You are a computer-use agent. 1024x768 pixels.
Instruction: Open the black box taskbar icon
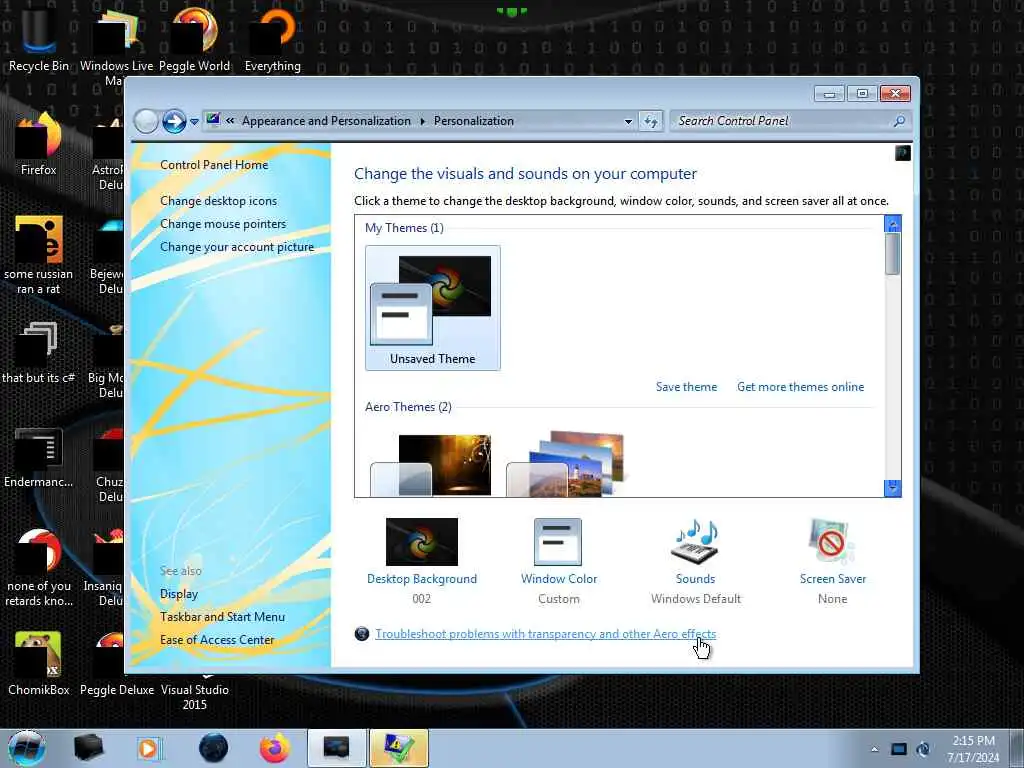point(89,748)
